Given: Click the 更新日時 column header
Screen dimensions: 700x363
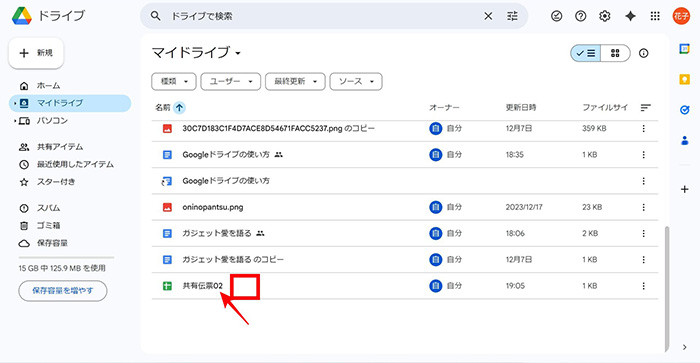Looking at the screenshot, I should pyautogui.click(x=521, y=108).
